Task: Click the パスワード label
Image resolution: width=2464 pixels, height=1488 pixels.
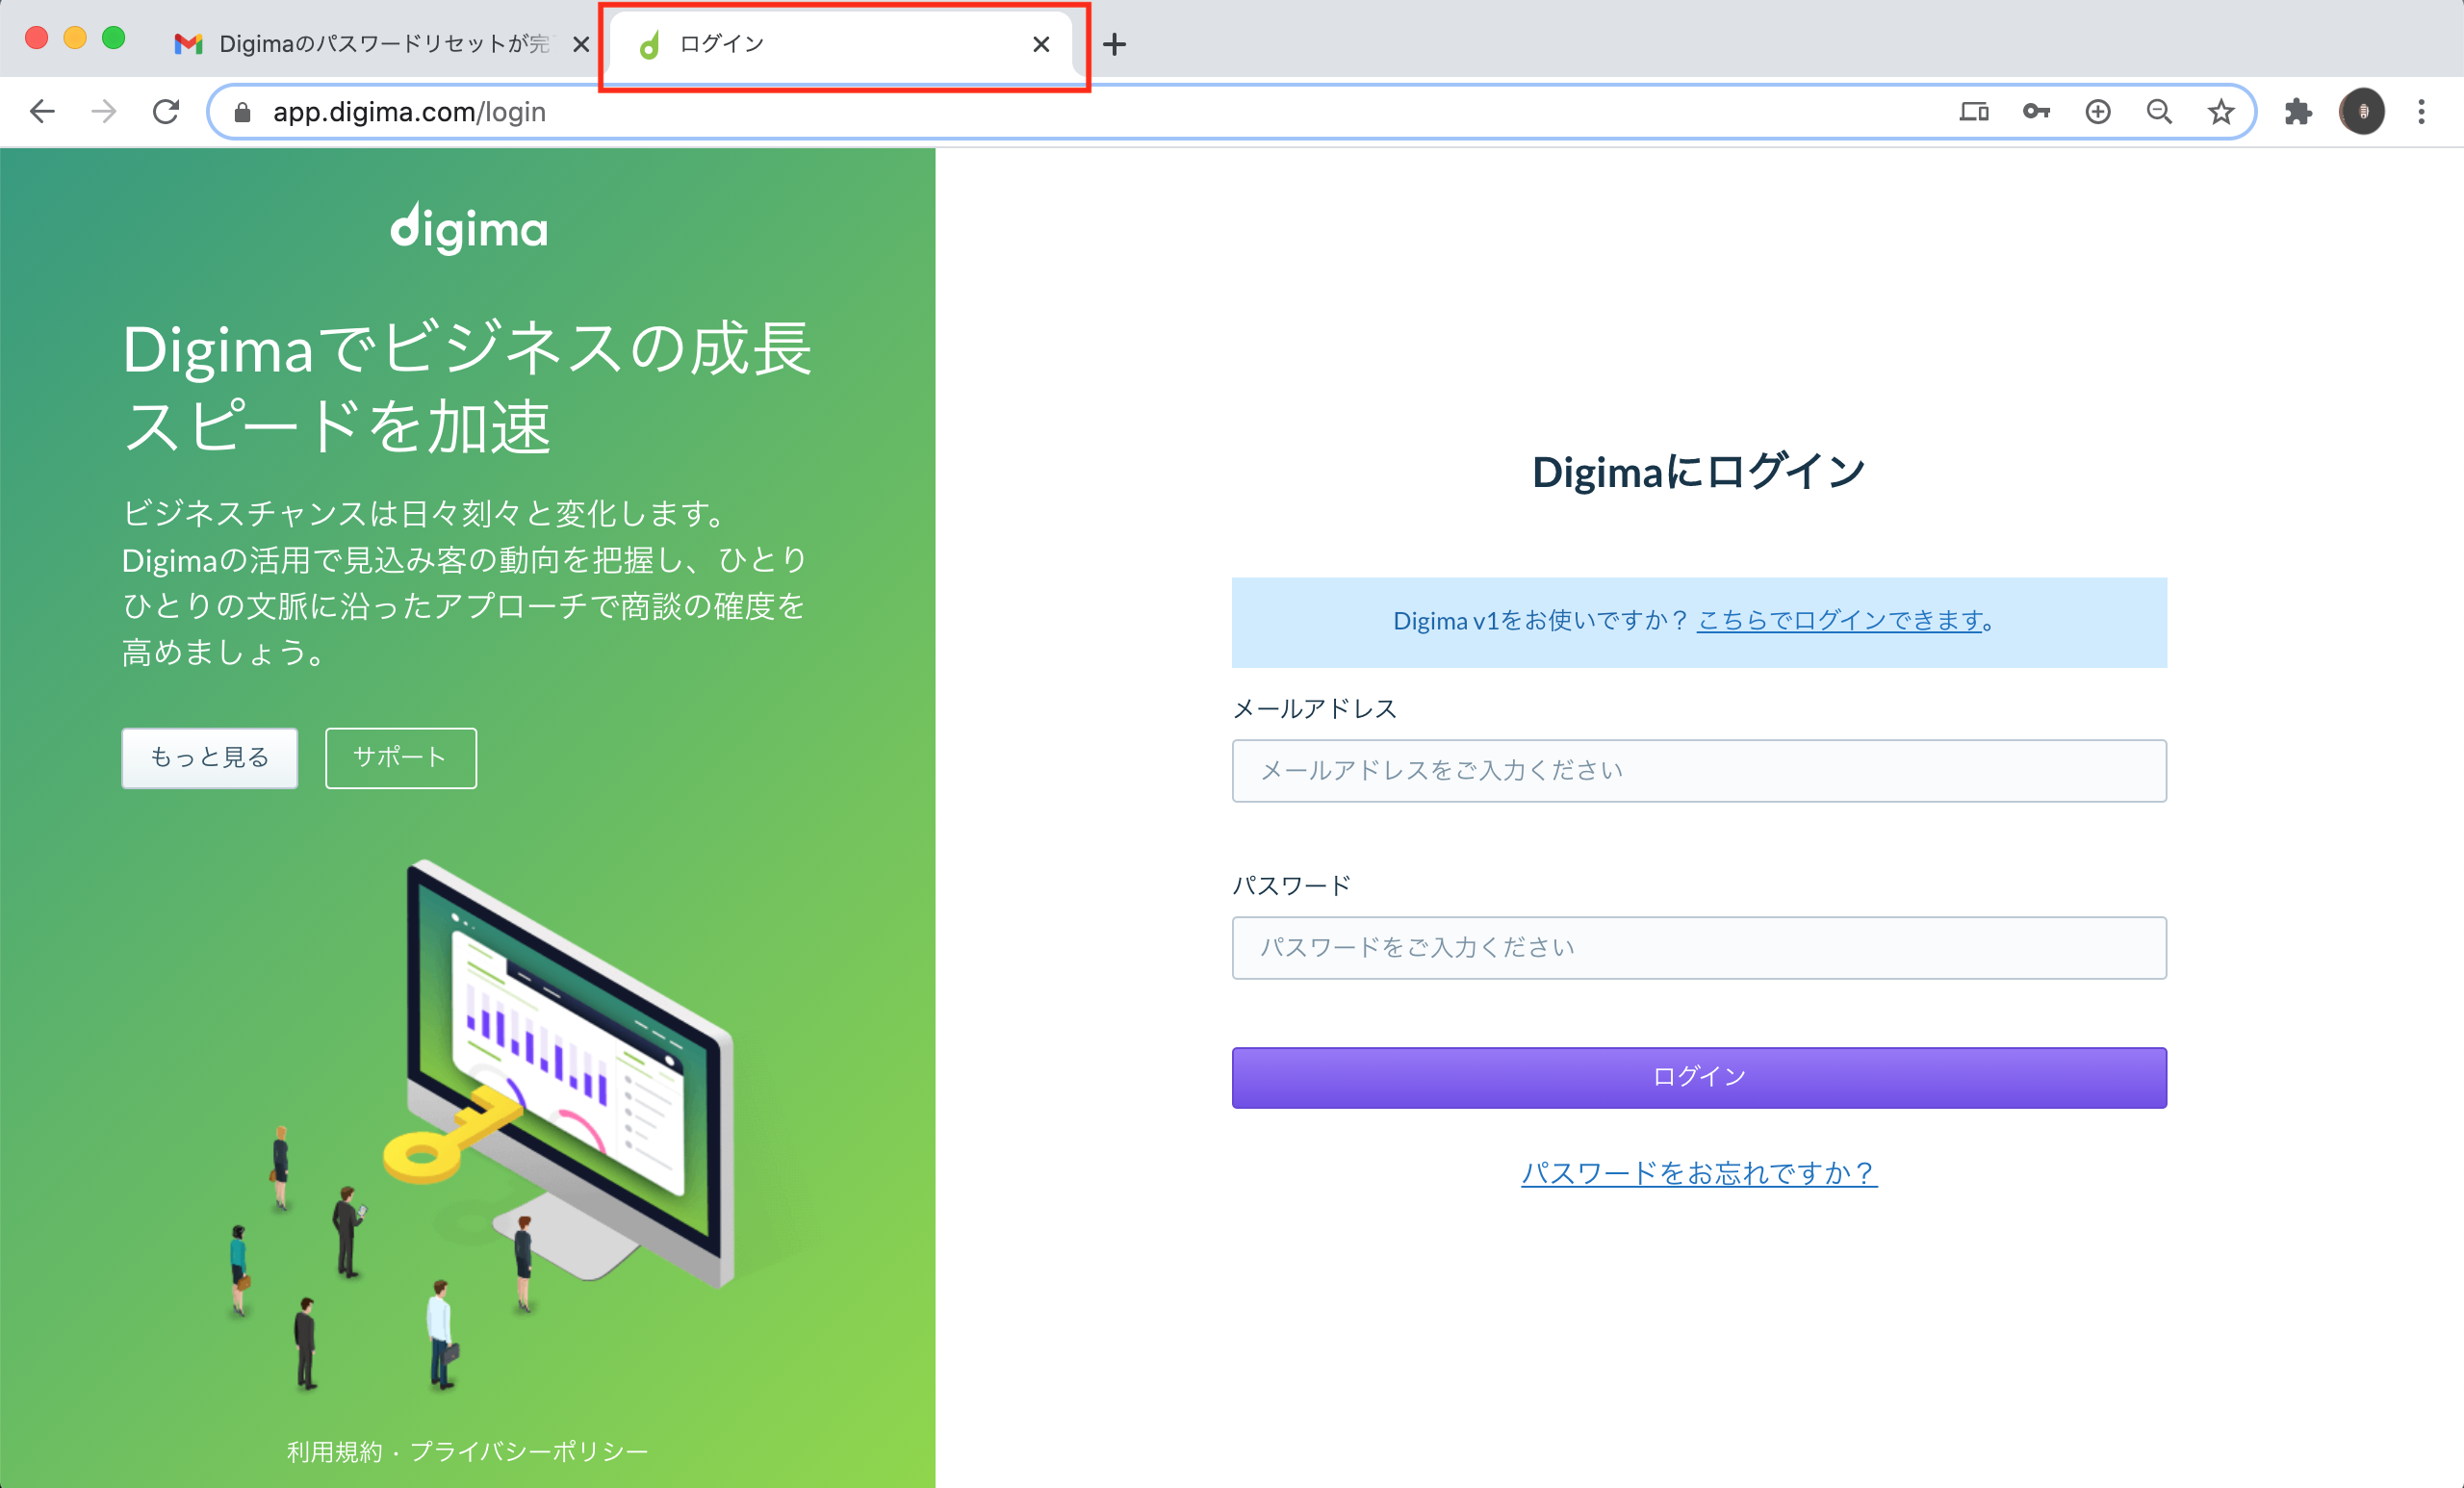Action: point(1291,886)
